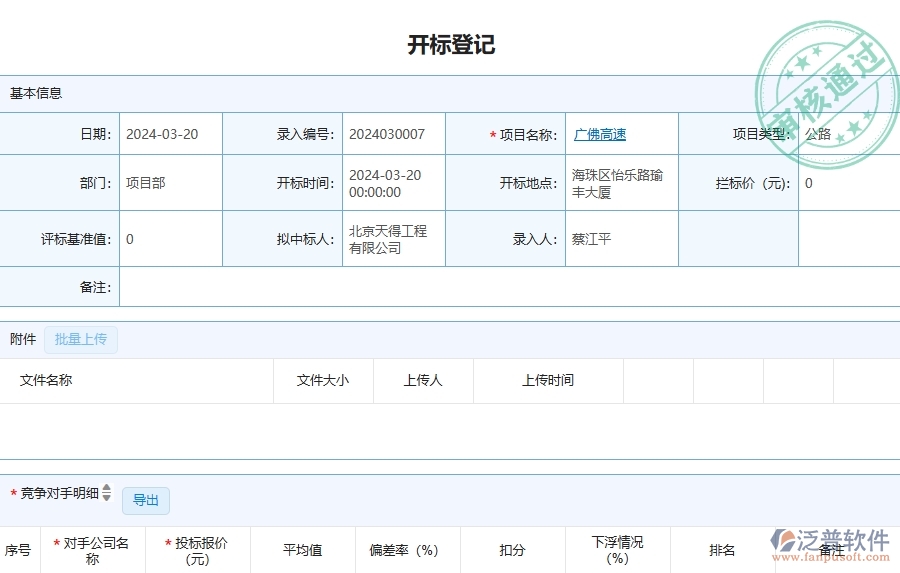Click the 录入编号 field label
This screenshot has width=900, height=573.
pos(305,134)
